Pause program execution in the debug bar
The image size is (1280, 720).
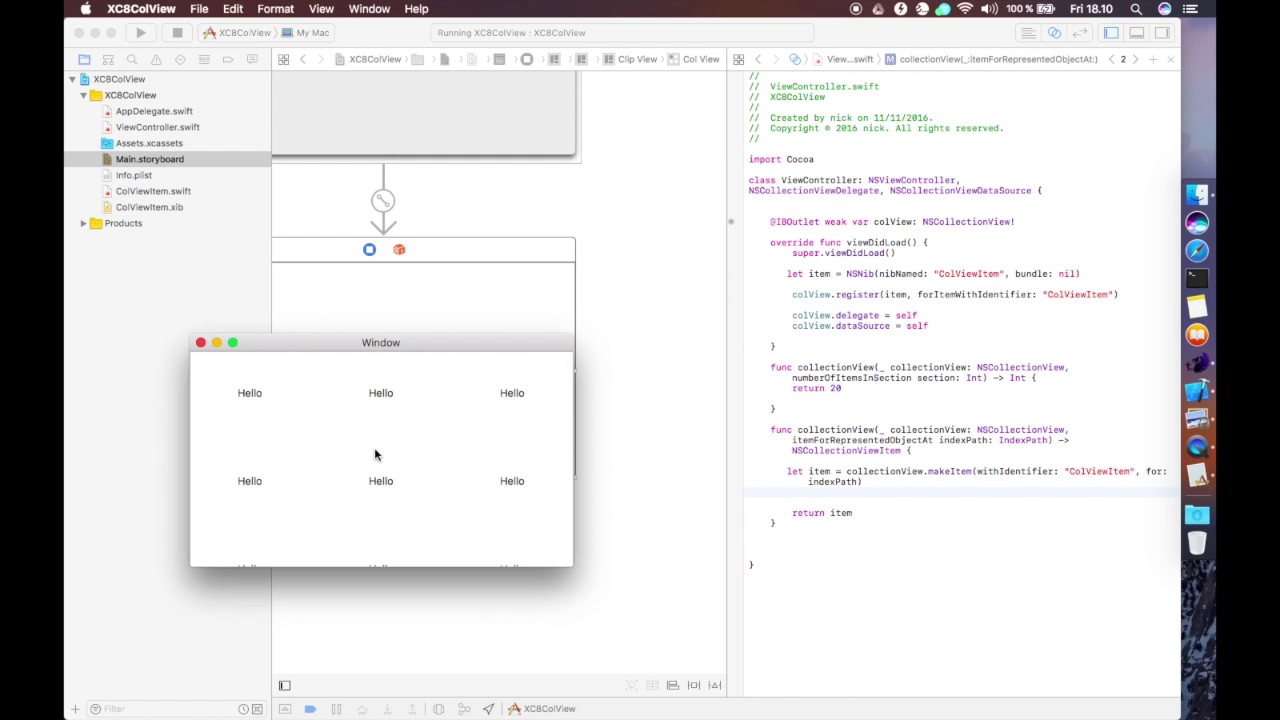(x=336, y=709)
